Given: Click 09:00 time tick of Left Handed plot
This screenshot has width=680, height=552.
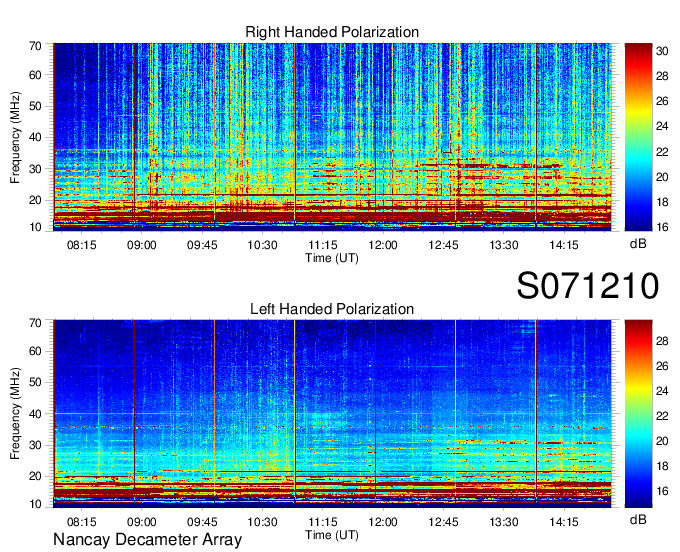Looking at the screenshot, I should 141,522.
